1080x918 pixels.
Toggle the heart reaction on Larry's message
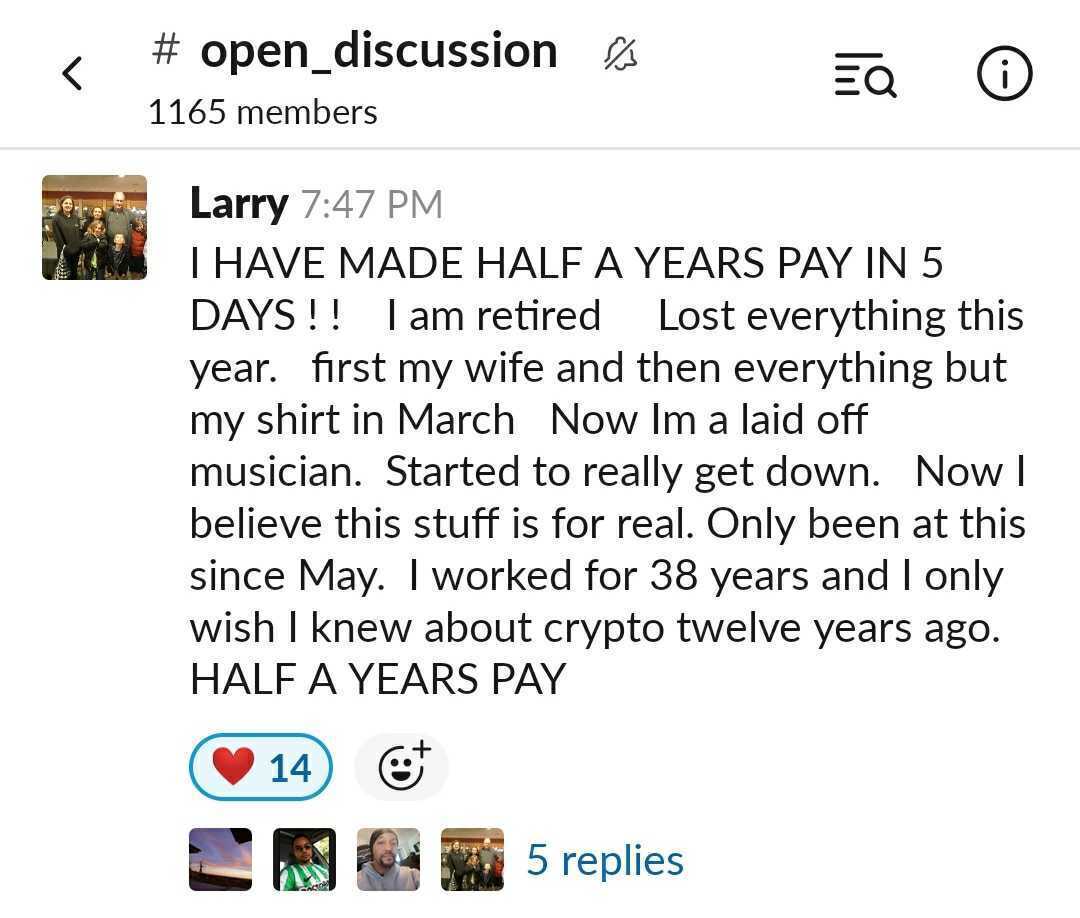pyautogui.click(x=260, y=767)
